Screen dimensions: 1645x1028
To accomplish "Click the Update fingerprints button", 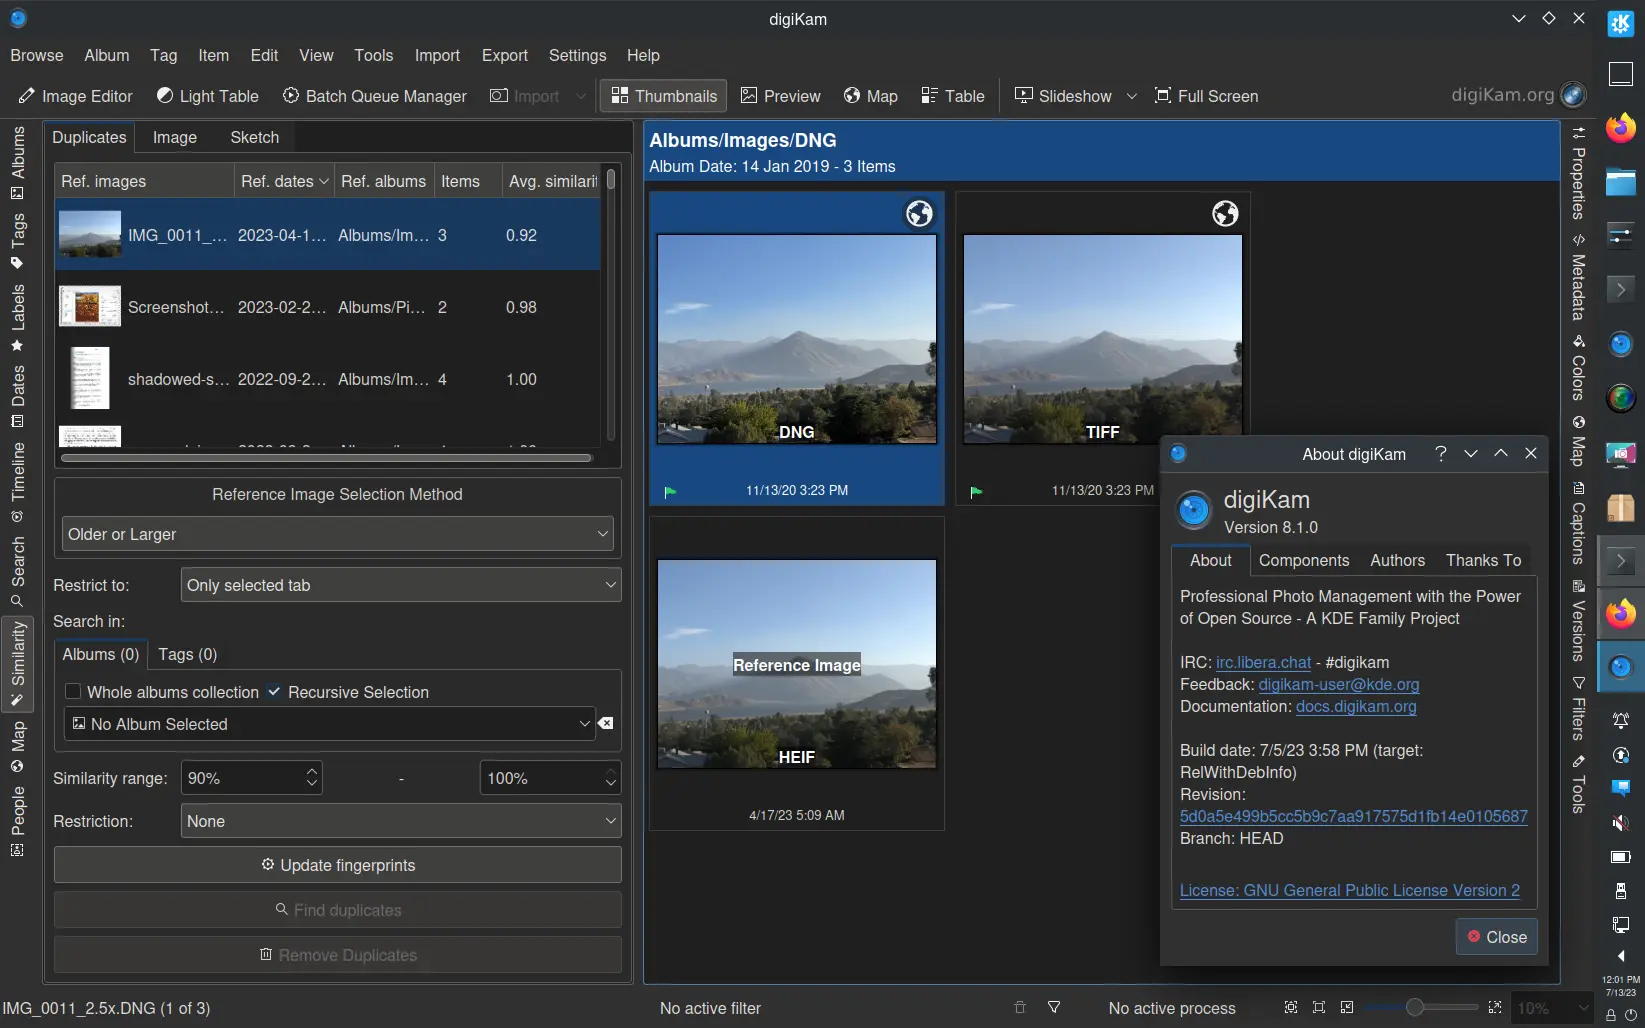I will 337,865.
